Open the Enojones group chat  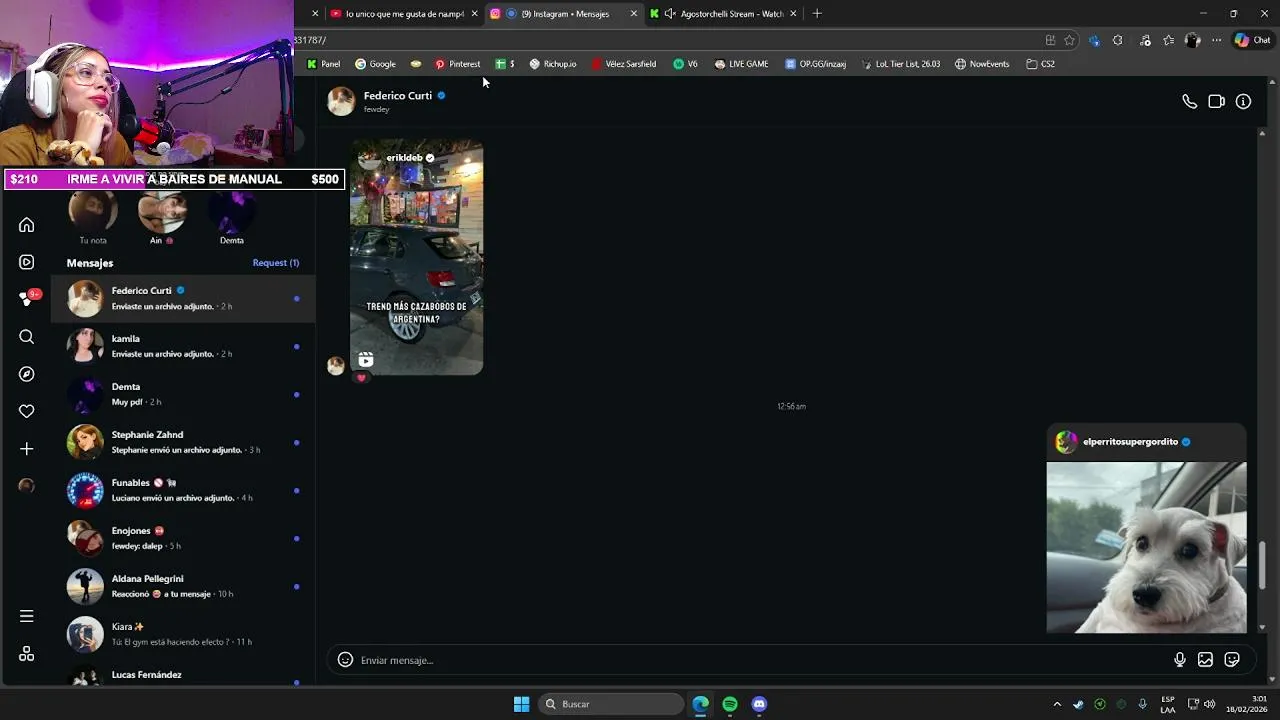[x=183, y=538]
